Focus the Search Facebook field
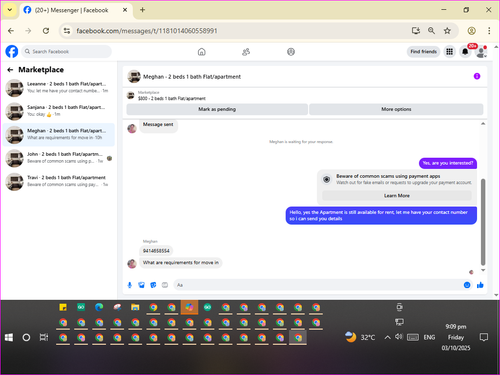The width and height of the screenshot is (500, 375). (x=67, y=52)
